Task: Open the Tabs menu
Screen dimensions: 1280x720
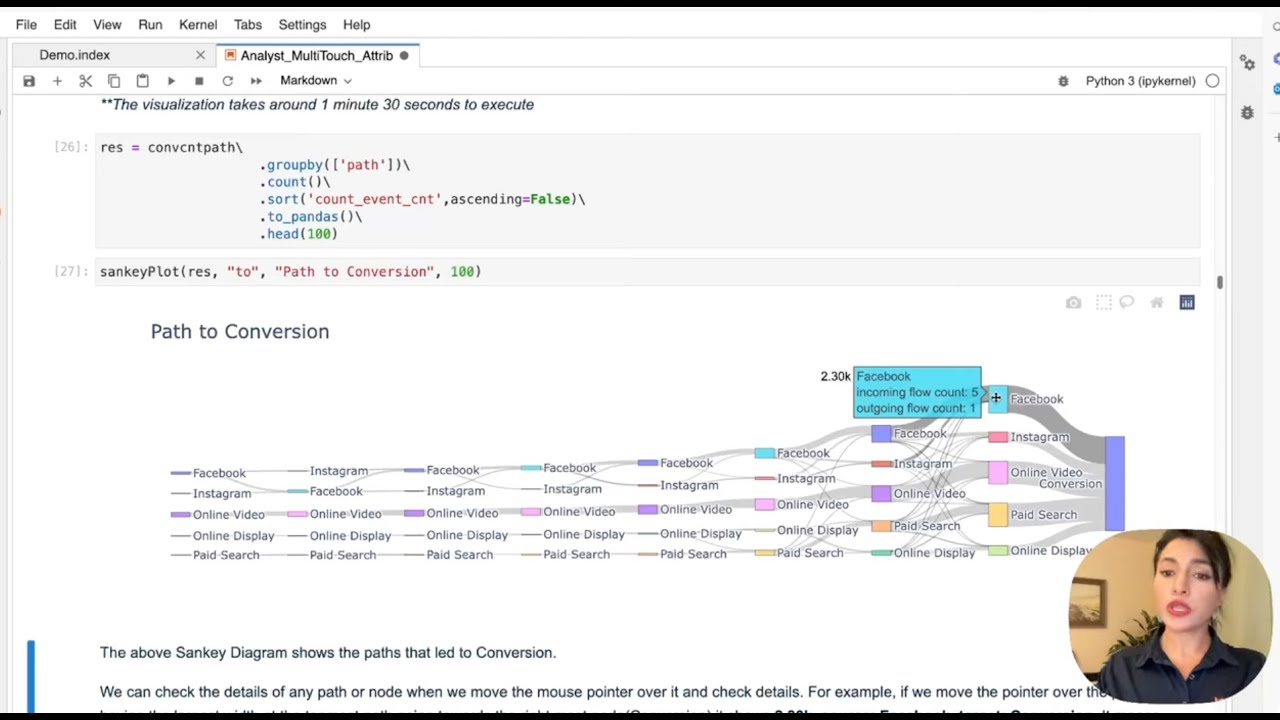Action: (247, 24)
